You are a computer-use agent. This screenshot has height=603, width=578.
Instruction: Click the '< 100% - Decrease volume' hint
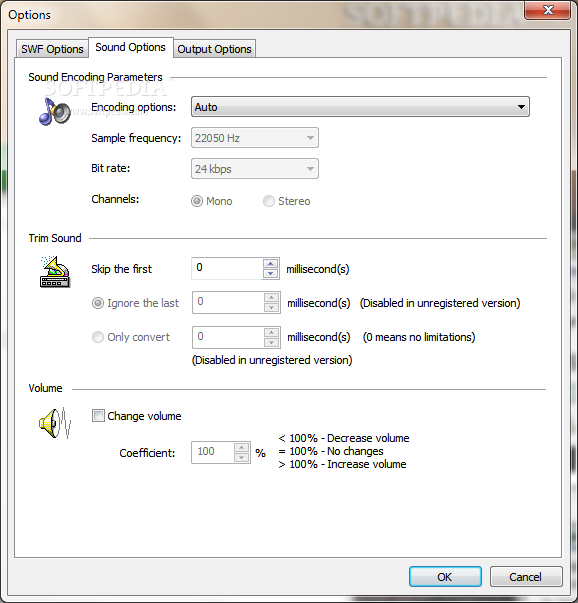tap(343, 438)
